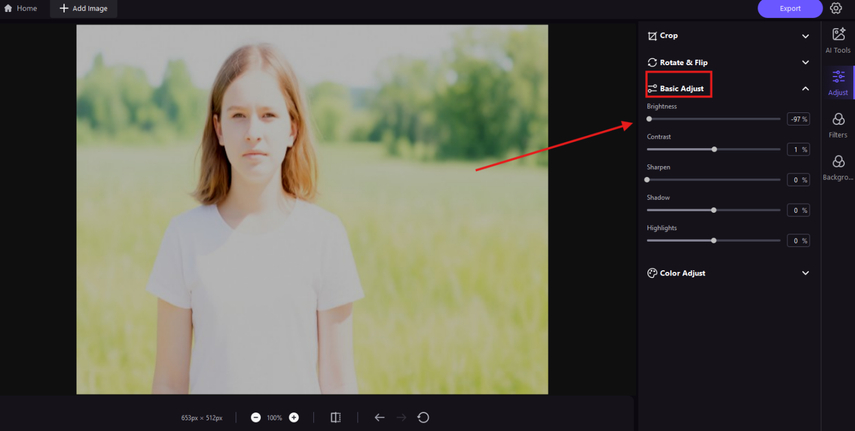Click the Shadow slider handle
This screenshot has height=431, width=855.
(x=714, y=210)
